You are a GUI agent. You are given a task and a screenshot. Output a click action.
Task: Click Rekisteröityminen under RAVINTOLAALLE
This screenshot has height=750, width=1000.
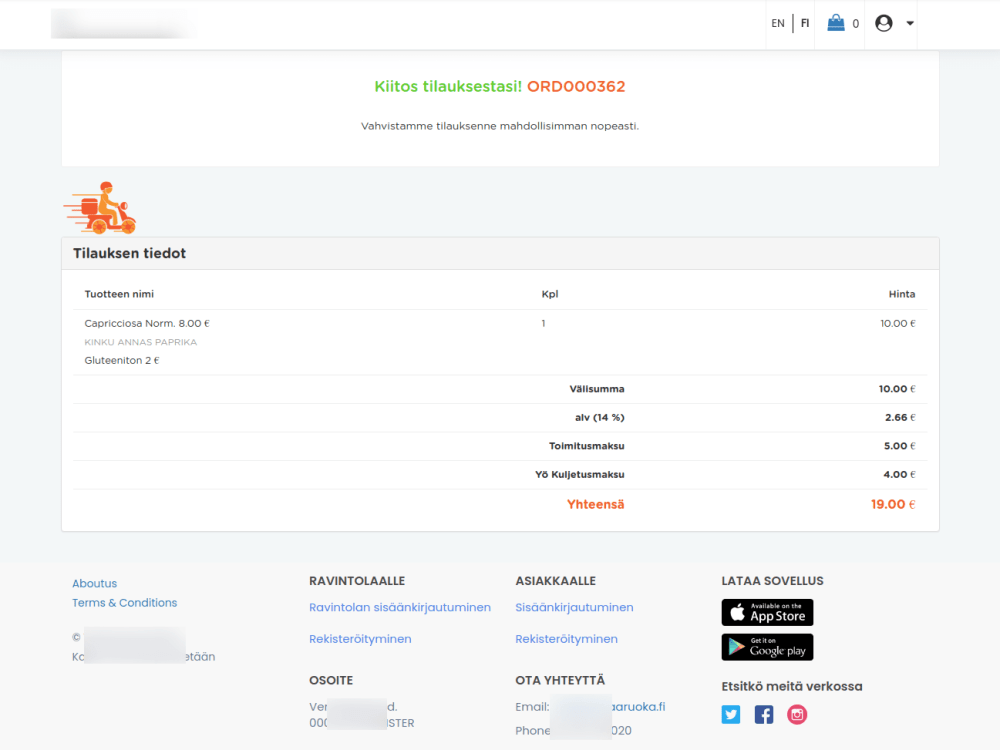(360, 639)
